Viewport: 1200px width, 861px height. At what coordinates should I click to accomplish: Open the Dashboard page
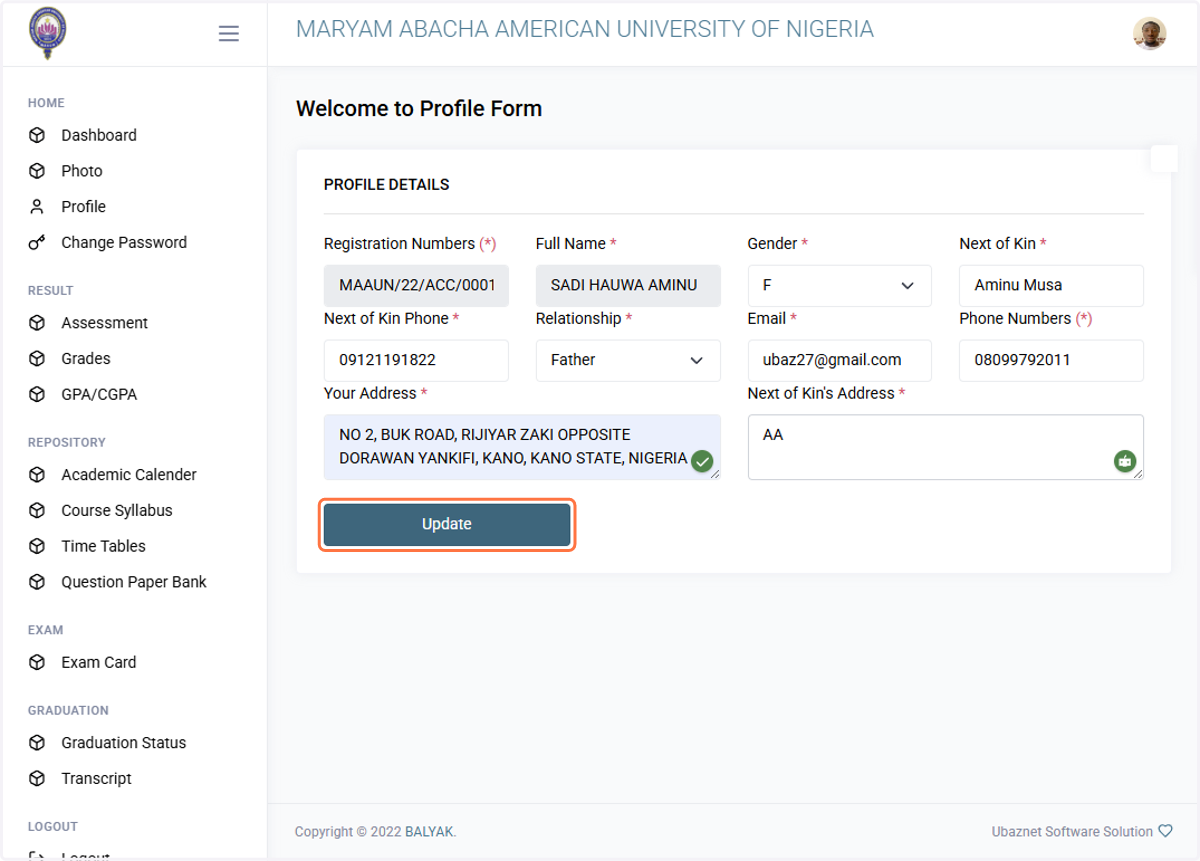[x=99, y=135]
